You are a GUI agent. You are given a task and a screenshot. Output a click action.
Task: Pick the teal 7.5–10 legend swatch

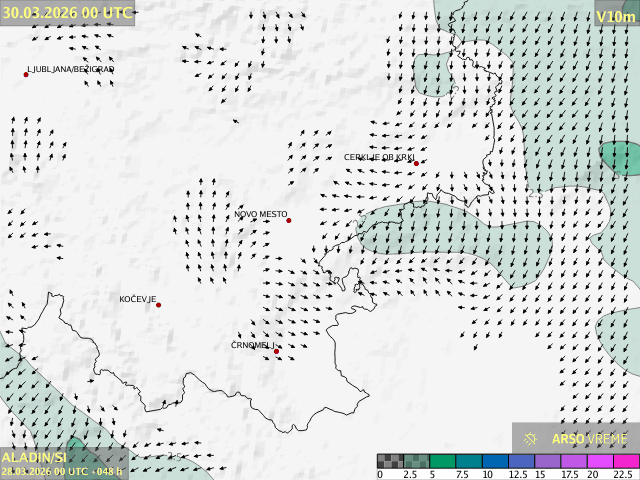(x=469, y=461)
